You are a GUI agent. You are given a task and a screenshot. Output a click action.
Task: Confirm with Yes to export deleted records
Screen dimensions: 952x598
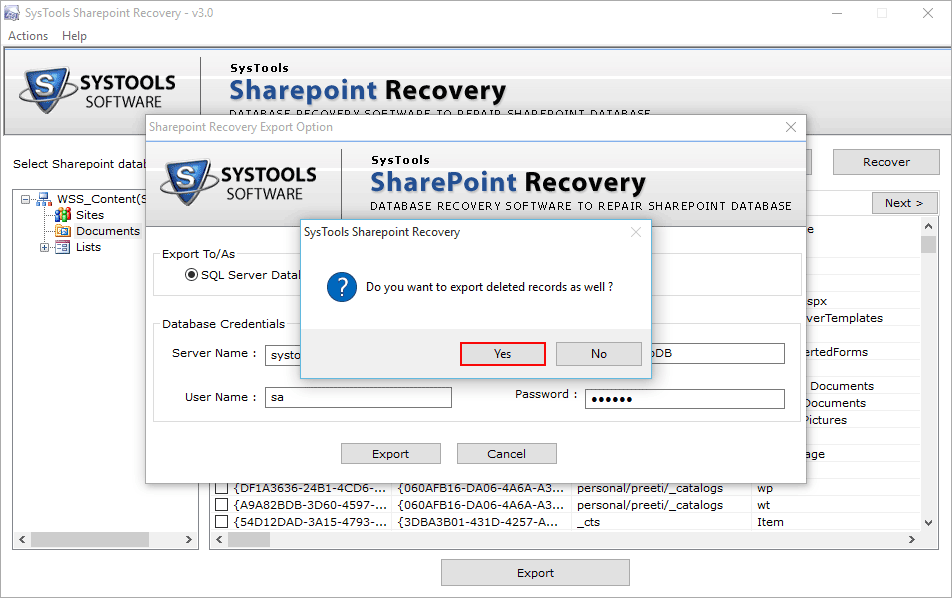pos(503,354)
